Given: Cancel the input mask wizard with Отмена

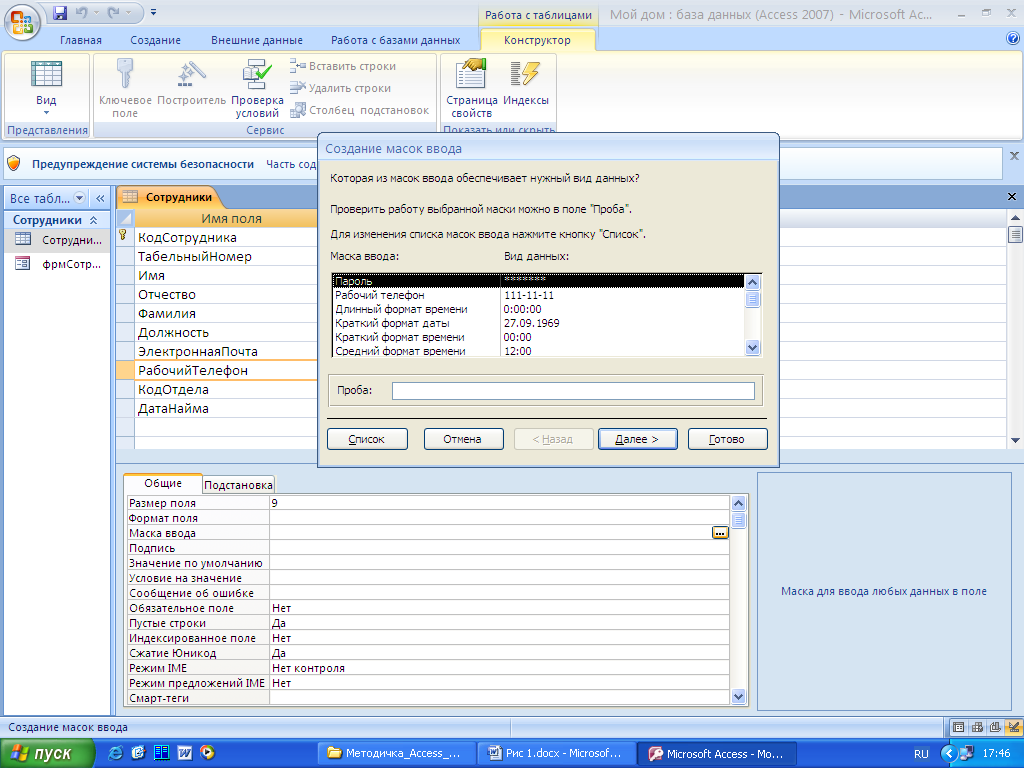Looking at the screenshot, I should coord(463,439).
